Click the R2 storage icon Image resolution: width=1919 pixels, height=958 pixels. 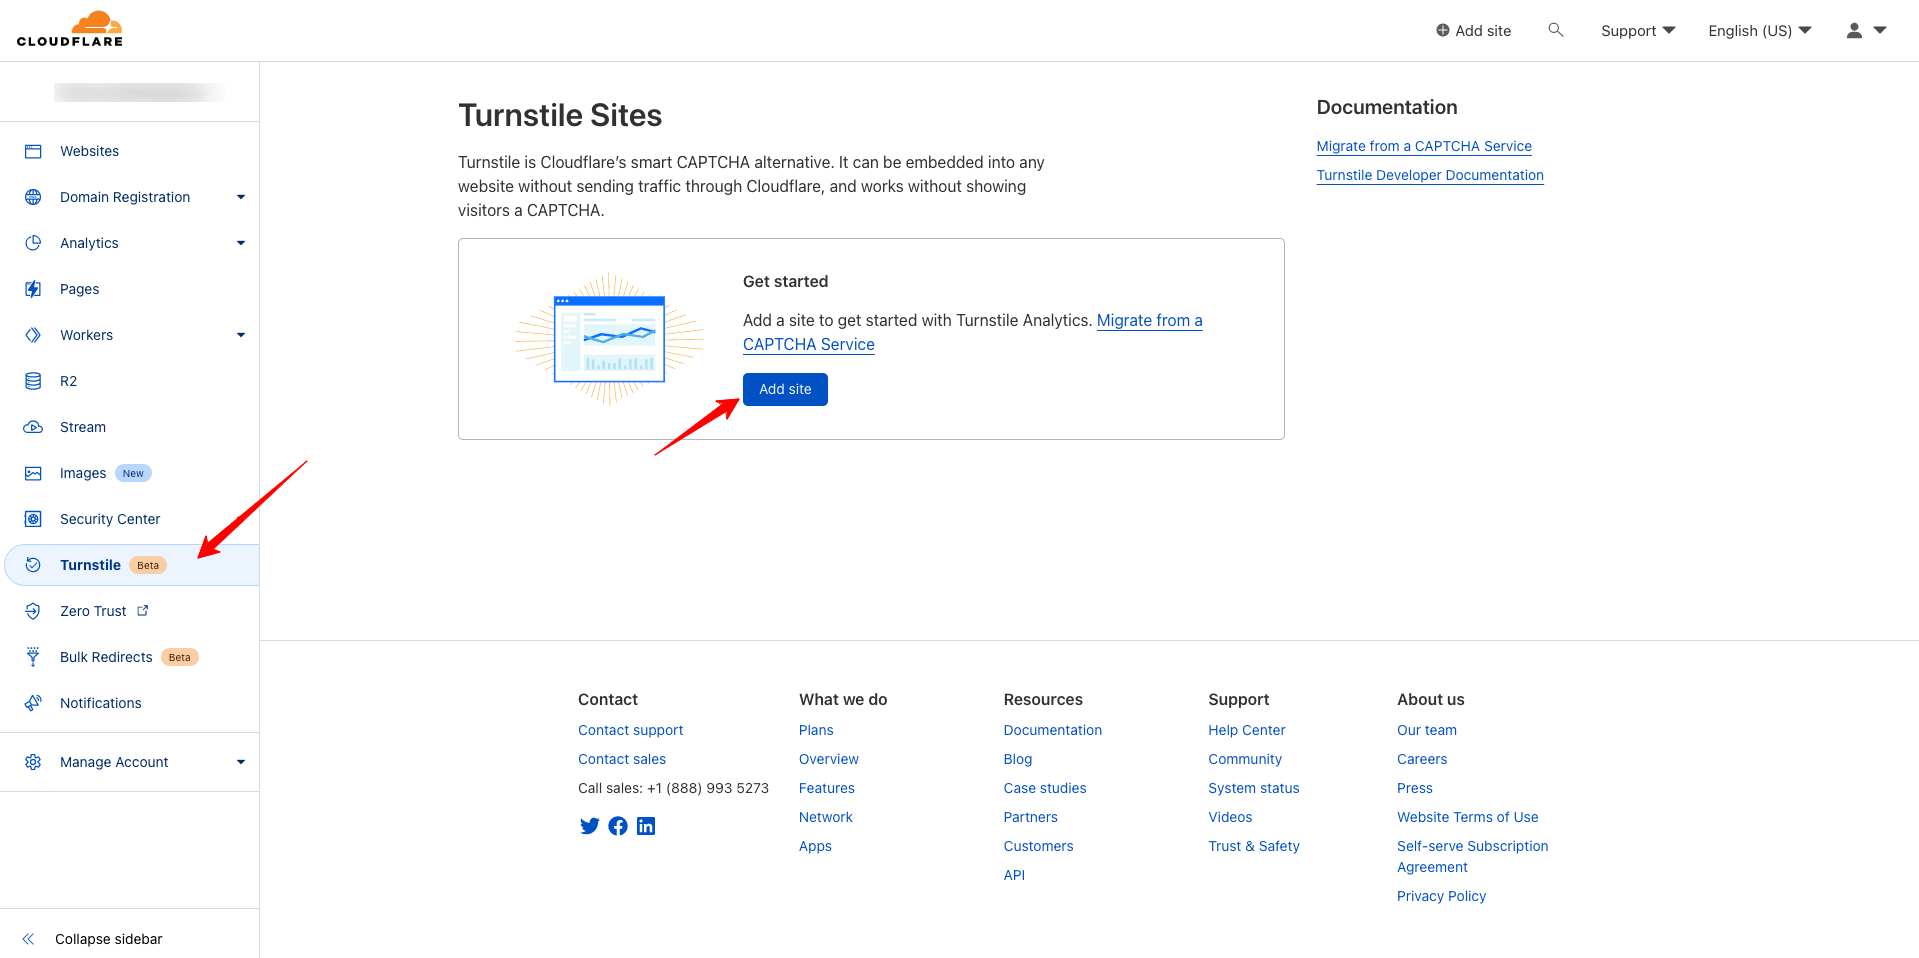click(x=33, y=381)
